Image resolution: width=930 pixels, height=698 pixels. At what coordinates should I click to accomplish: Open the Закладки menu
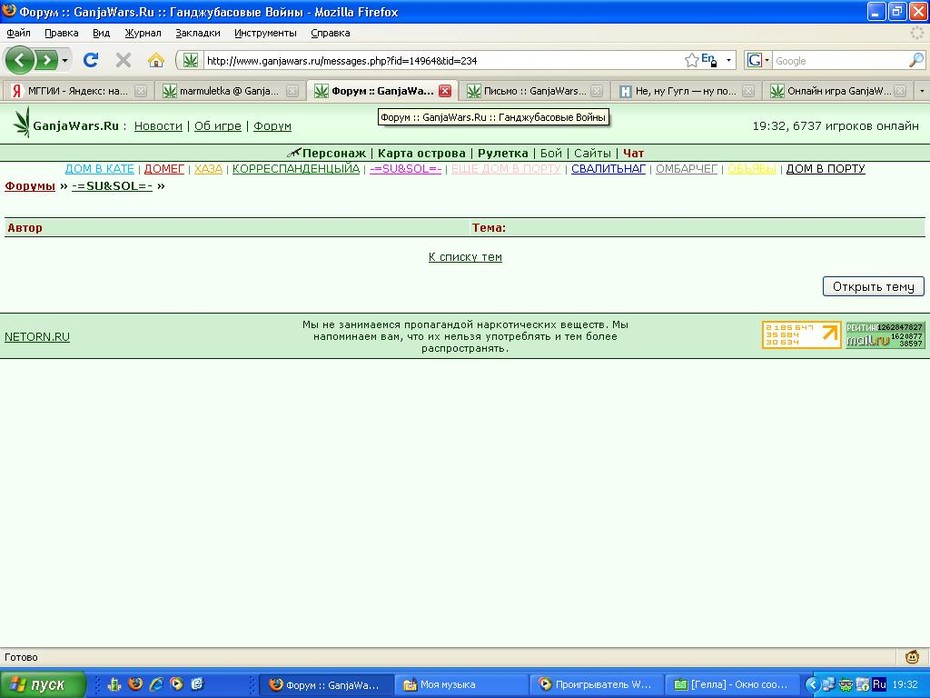coord(198,33)
